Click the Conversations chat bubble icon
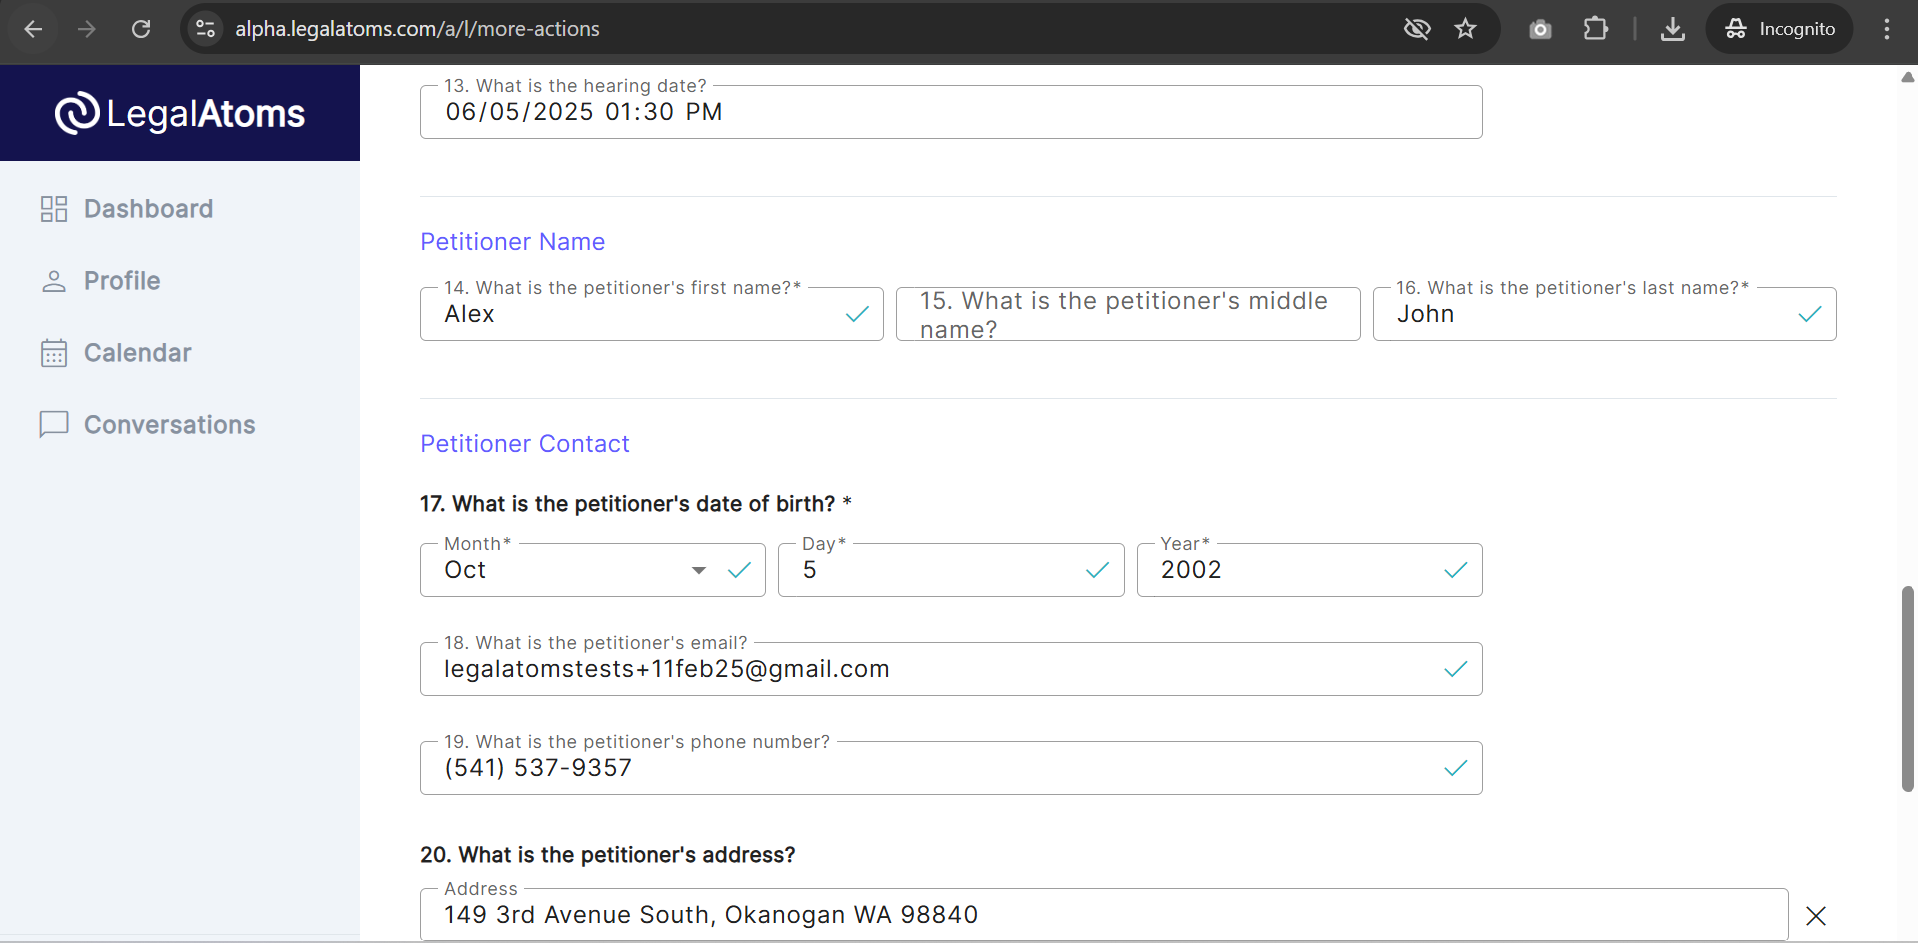Viewport: 1918px width, 943px height. point(54,425)
